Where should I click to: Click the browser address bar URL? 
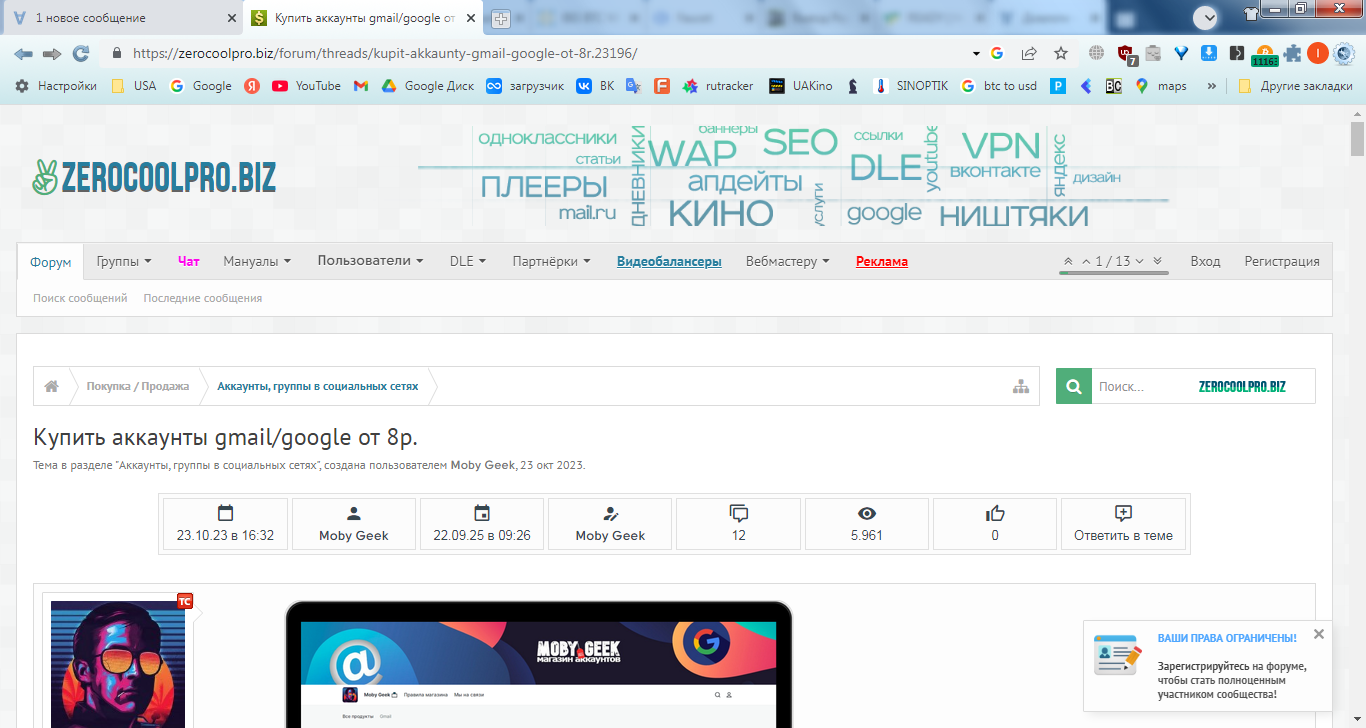click(385, 53)
